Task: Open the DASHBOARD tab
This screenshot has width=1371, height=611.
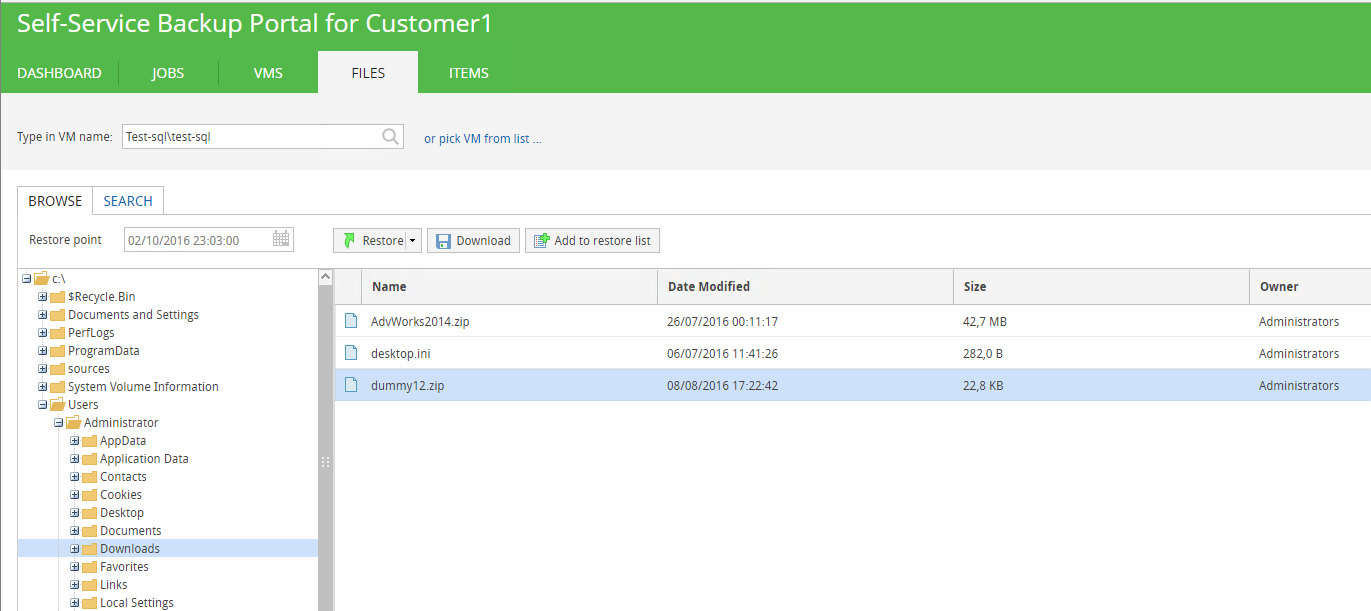Action: (x=59, y=73)
